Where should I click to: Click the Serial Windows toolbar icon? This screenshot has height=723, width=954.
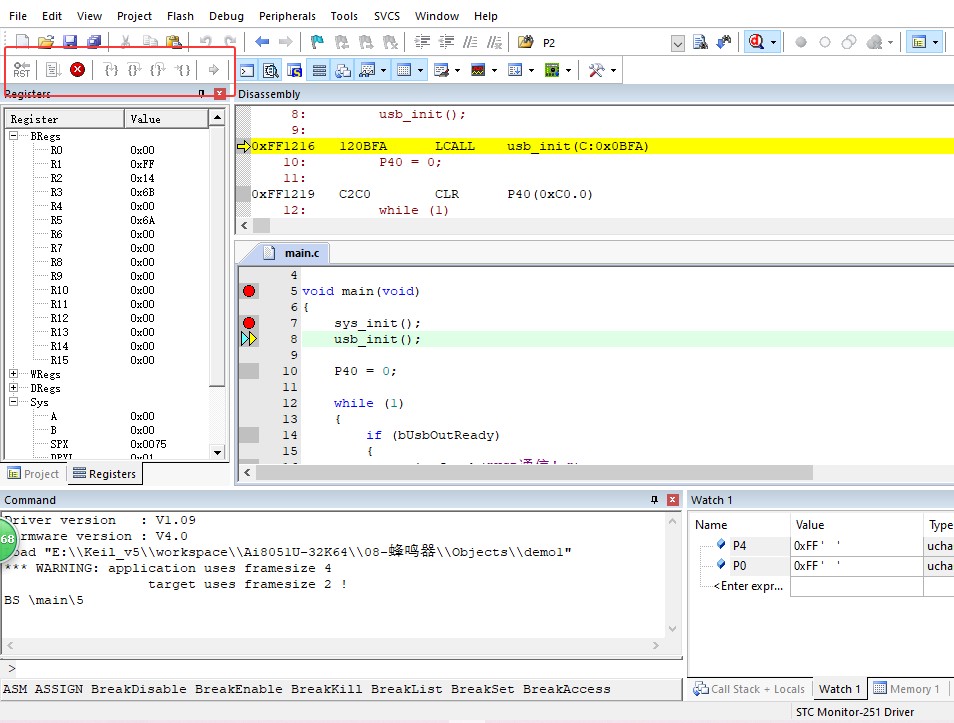441,71
